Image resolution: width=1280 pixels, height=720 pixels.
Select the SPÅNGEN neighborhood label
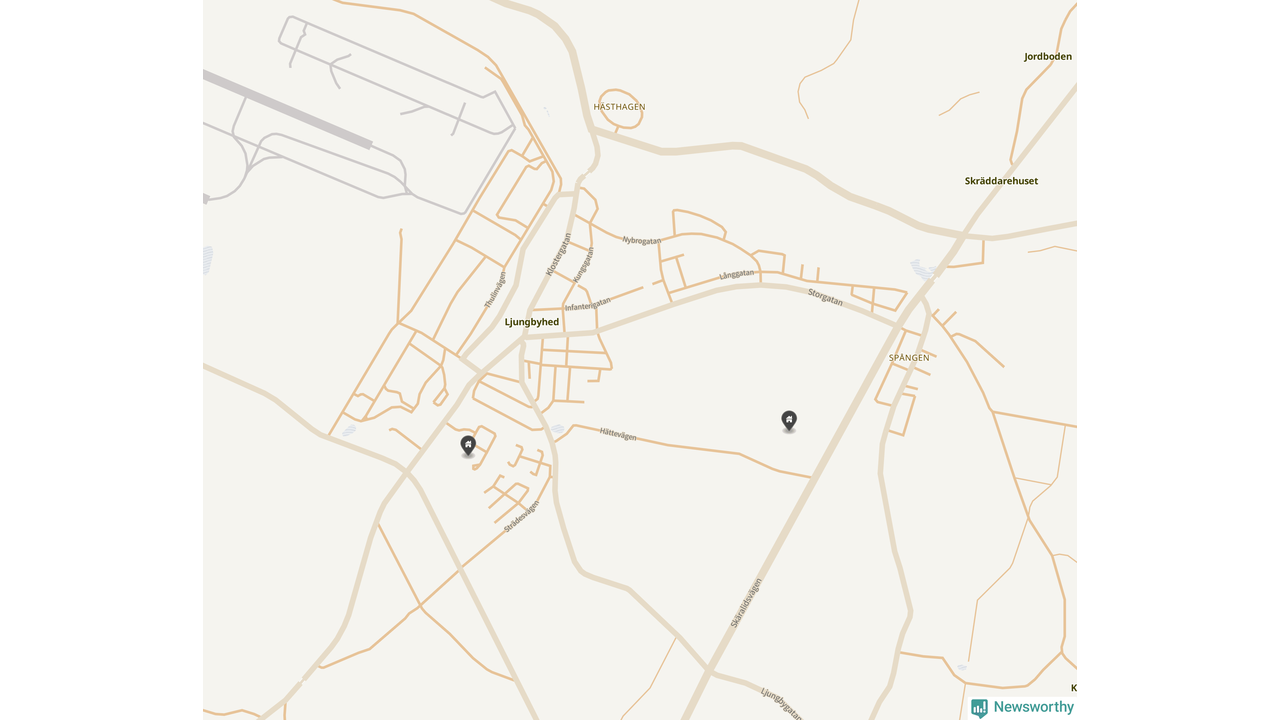(909, 357)
